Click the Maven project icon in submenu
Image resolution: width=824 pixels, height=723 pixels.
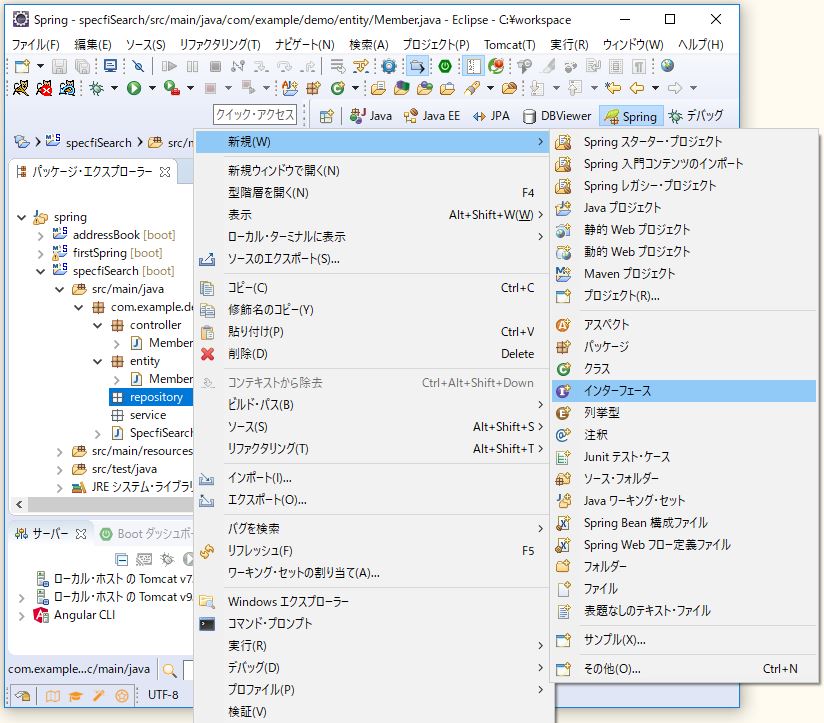(x=563, y=274)
